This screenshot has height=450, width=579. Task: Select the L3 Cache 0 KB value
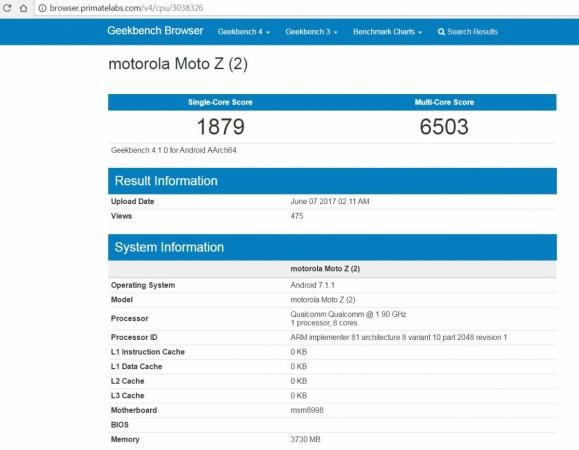click(299, 396)
